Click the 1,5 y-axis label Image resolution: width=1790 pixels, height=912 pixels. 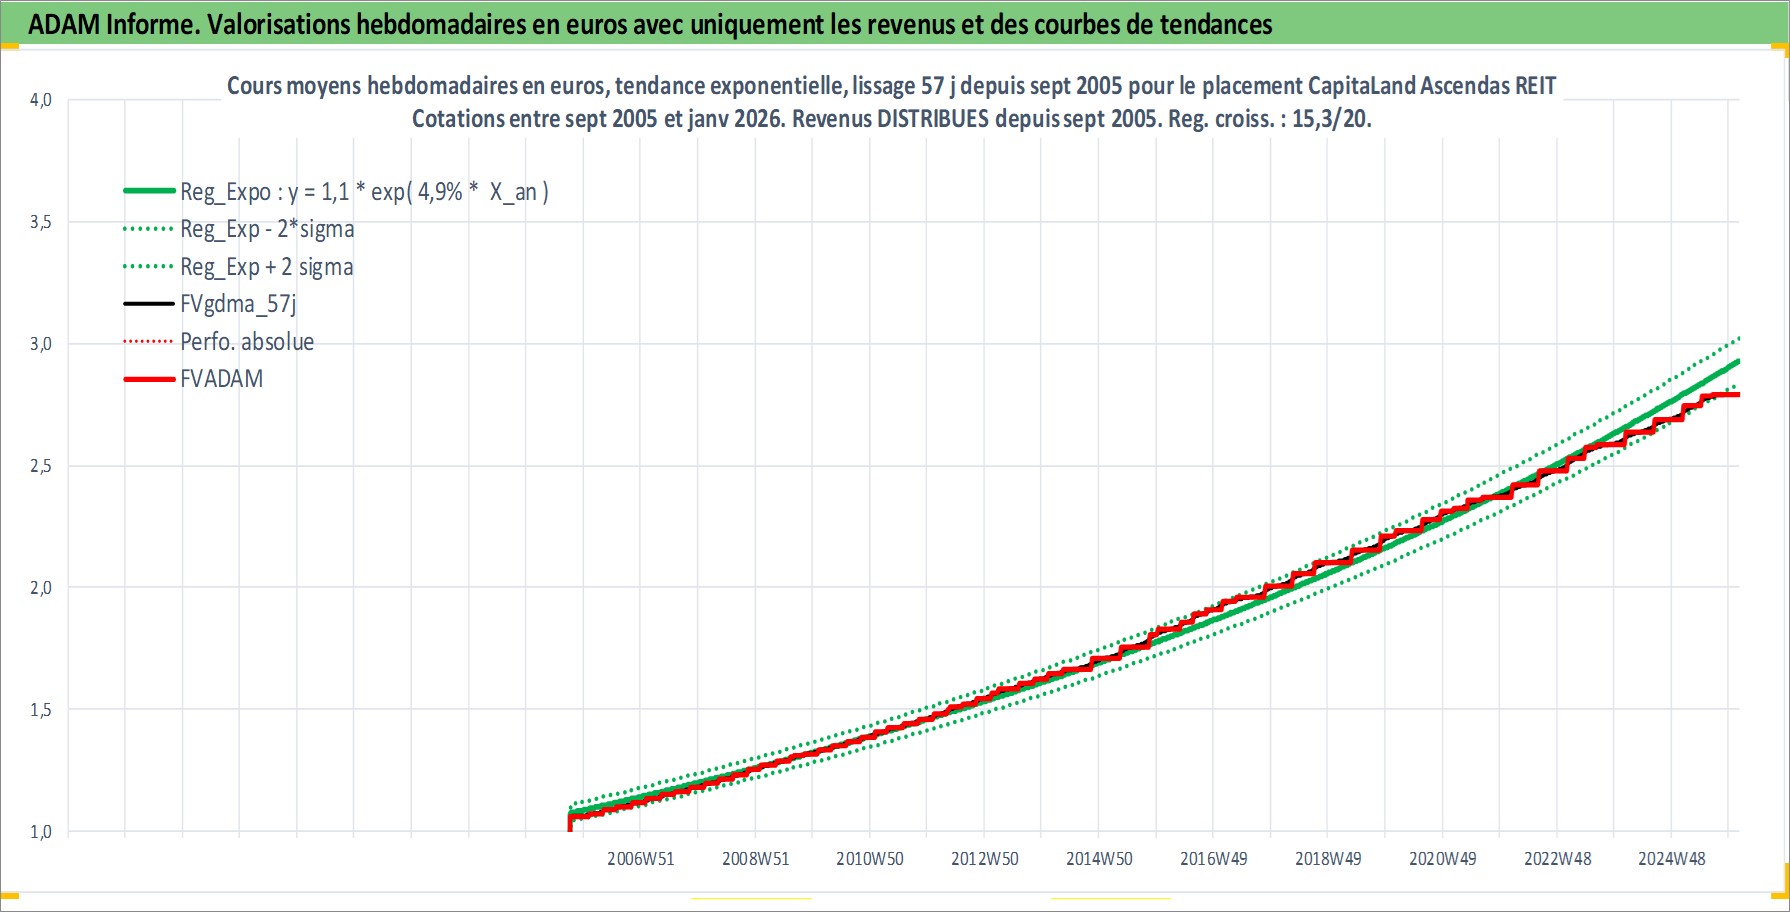point(40,710)
